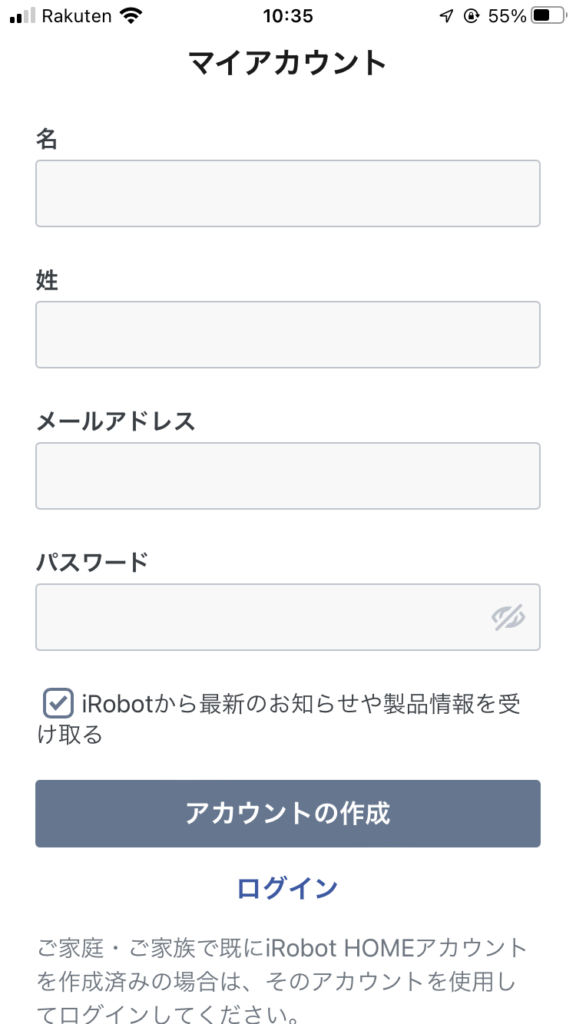
Task: Tap the 10:35 clock in status bar
Action: (288, 16)
